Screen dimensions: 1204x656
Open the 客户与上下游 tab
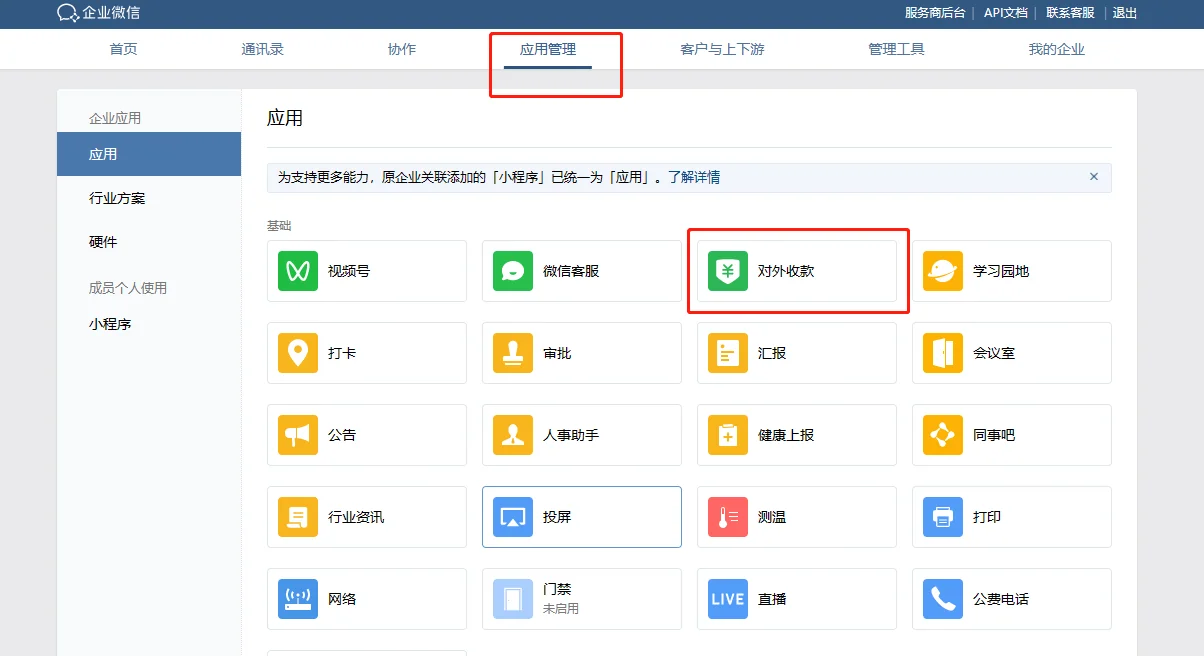click(x=722, y=49)
